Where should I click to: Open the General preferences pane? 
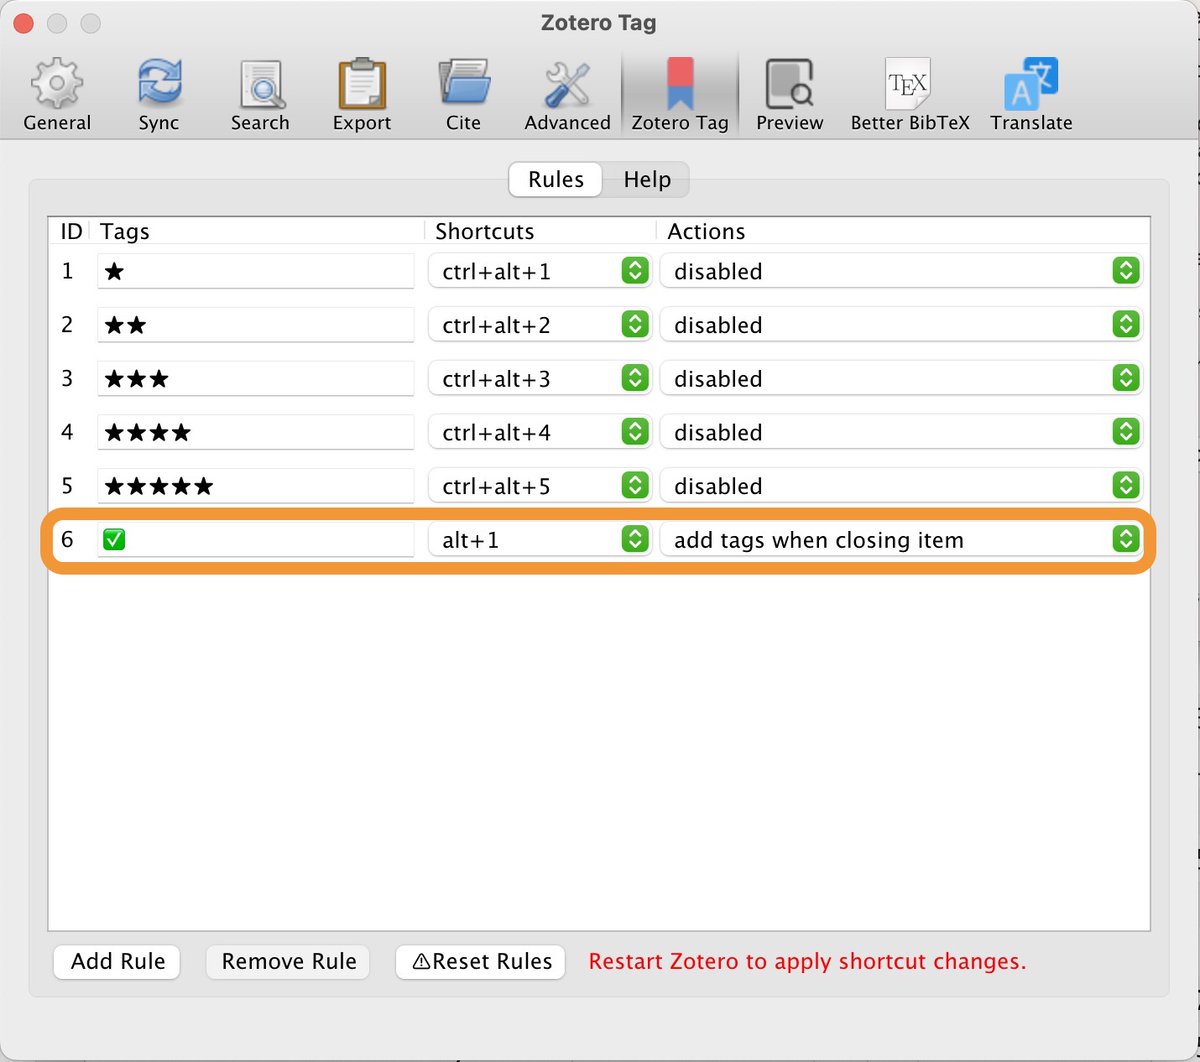click(57, 97)
